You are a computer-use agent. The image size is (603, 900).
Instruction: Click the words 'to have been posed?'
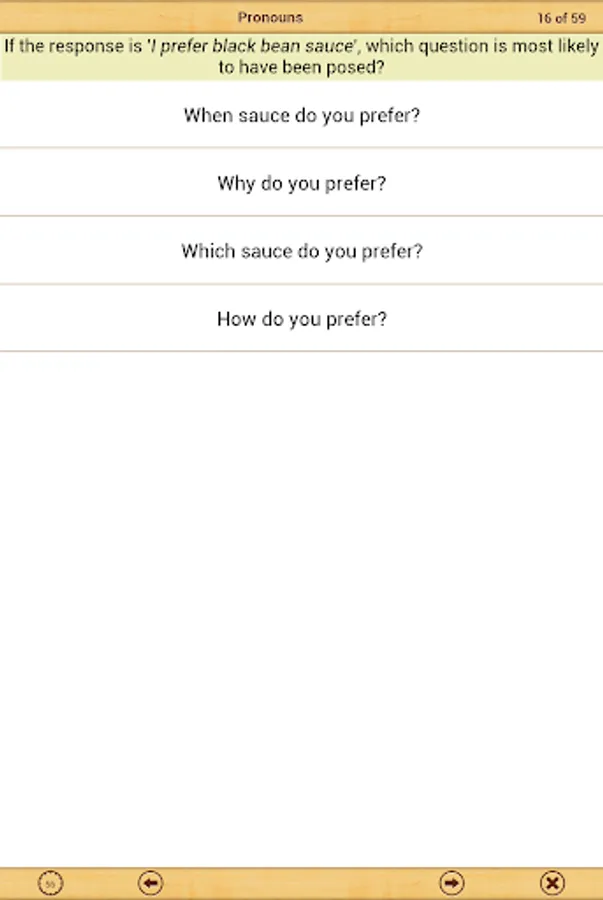point(301,67)
